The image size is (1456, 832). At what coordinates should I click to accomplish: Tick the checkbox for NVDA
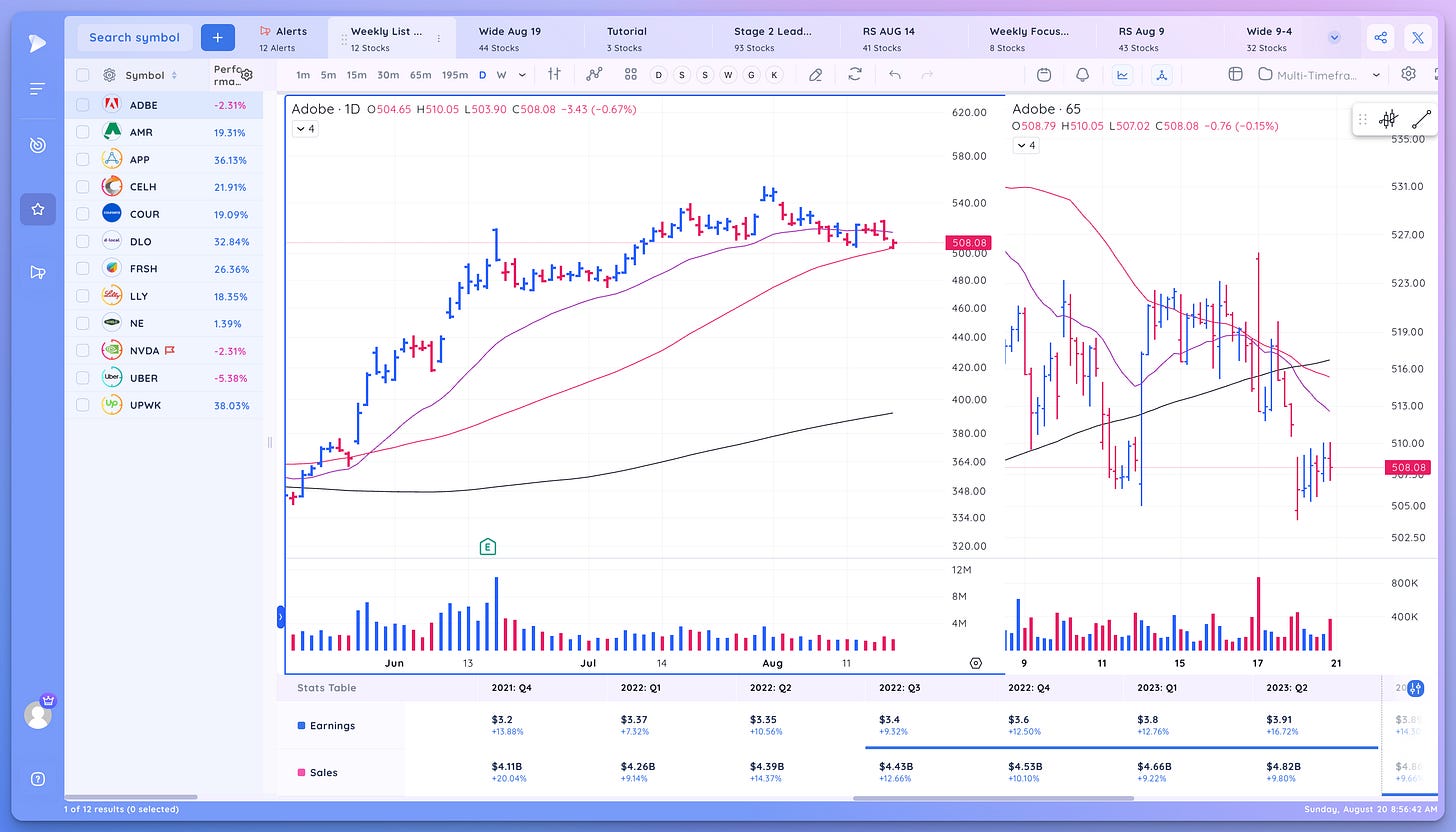click(x=83, y=351)
